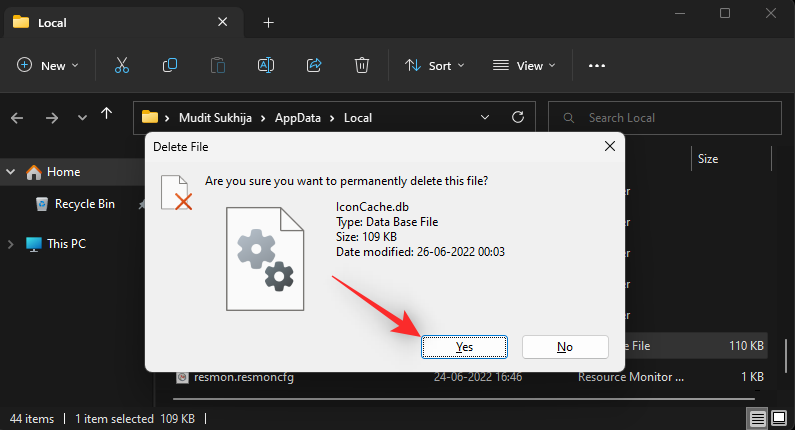Image resolution: width=795 pixels, height=430 pixels.
Task: Add a new tab with plus button
Action: (x=268, y=22)
